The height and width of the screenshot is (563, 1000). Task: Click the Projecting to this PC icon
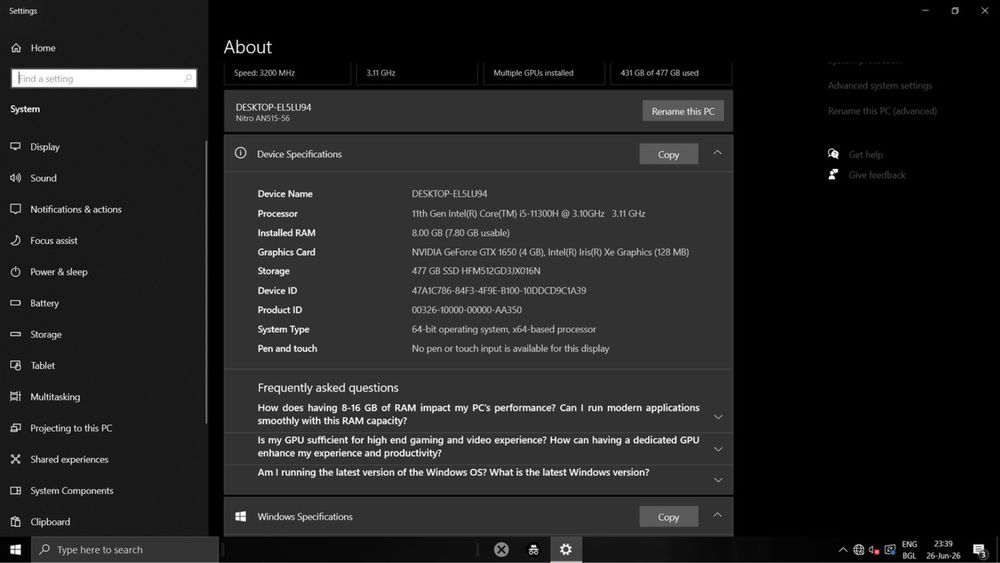click(x=15, y=428)
